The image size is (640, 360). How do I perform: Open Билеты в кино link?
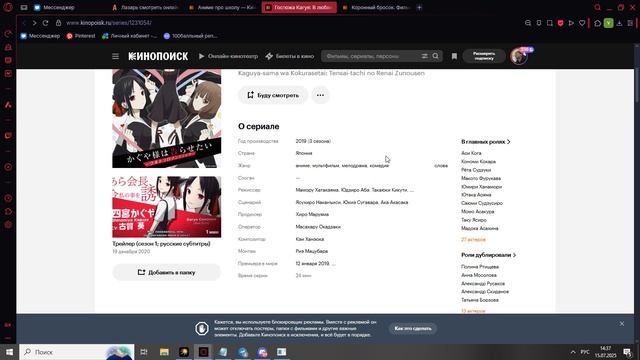coord(290,56)
